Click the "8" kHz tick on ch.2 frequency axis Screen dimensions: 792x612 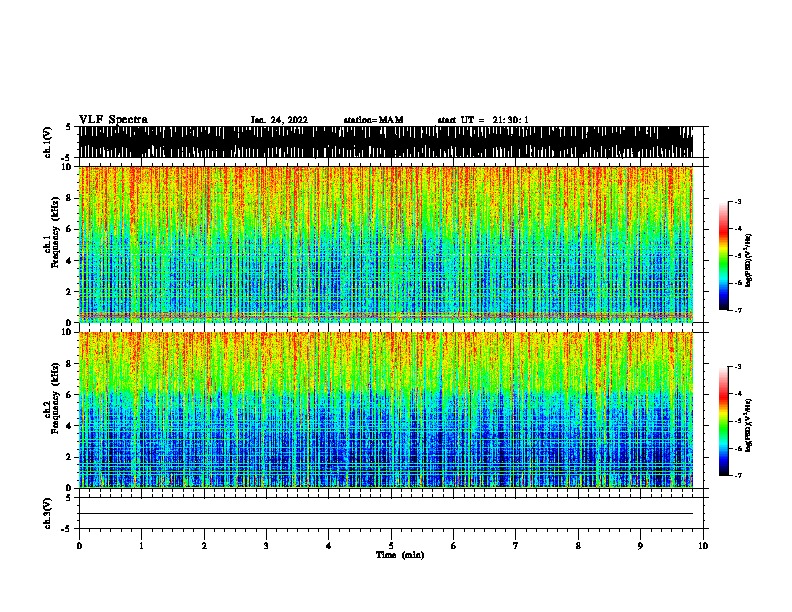(69, 364)
